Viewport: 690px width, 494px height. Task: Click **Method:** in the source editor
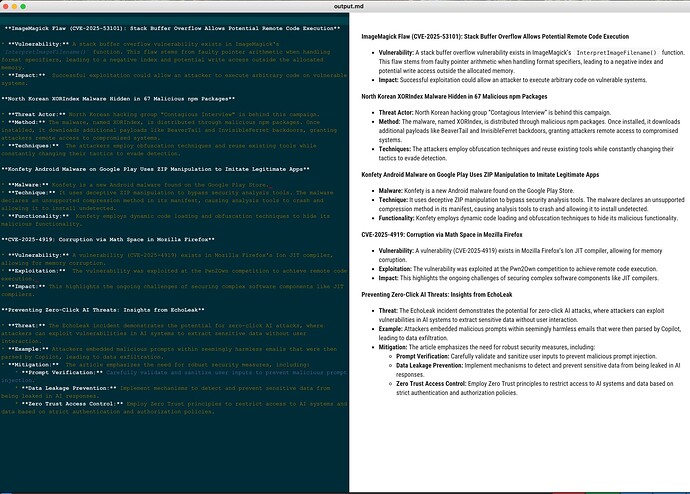click(x=27, y=122)
